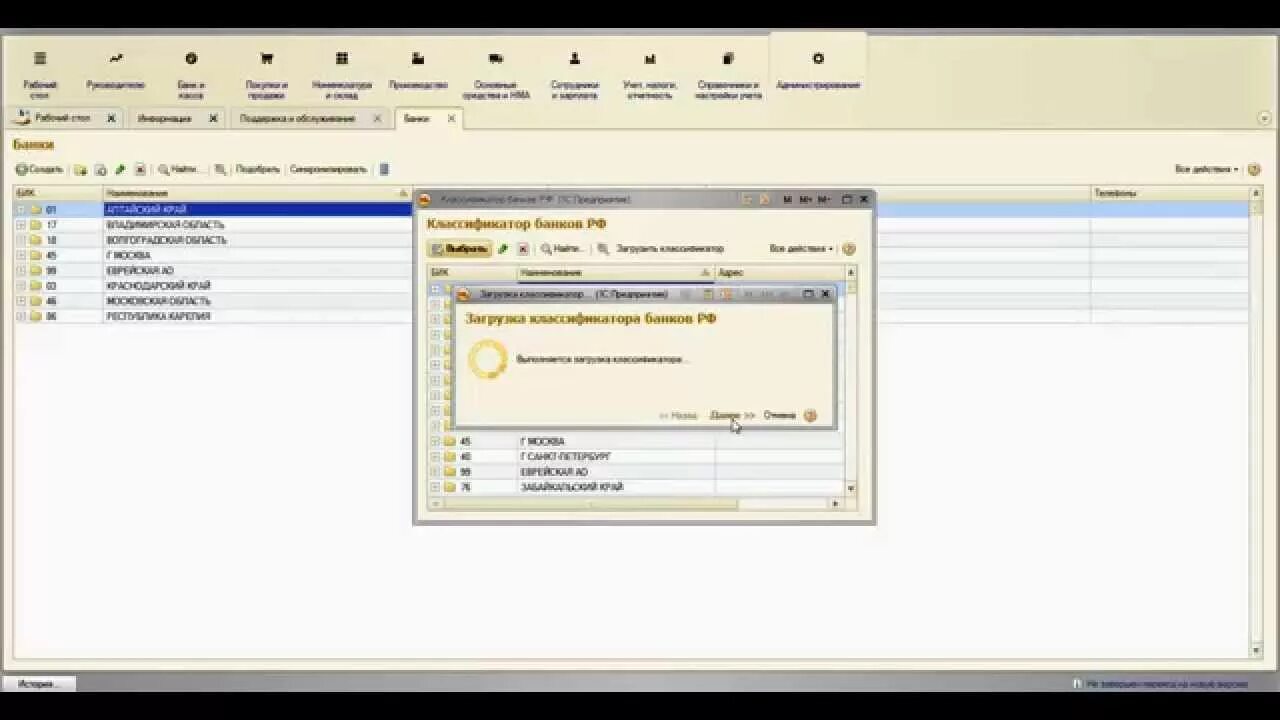Collapse the sections panel with the chevron at right
1280x720 pixels.
1263,118
